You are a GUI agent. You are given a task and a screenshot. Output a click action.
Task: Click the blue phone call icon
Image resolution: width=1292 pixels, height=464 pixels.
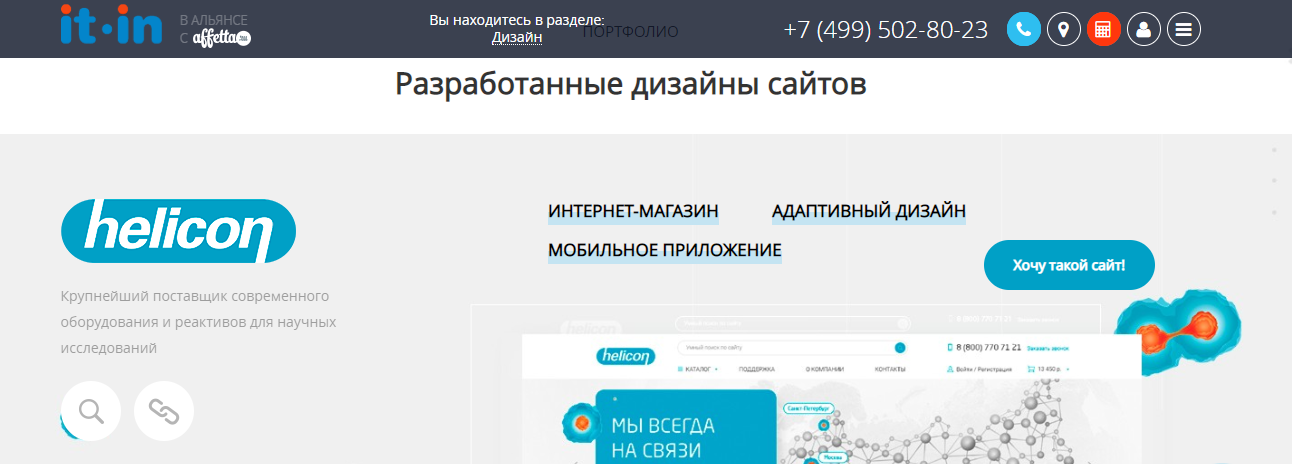[x=1024, y=29]
